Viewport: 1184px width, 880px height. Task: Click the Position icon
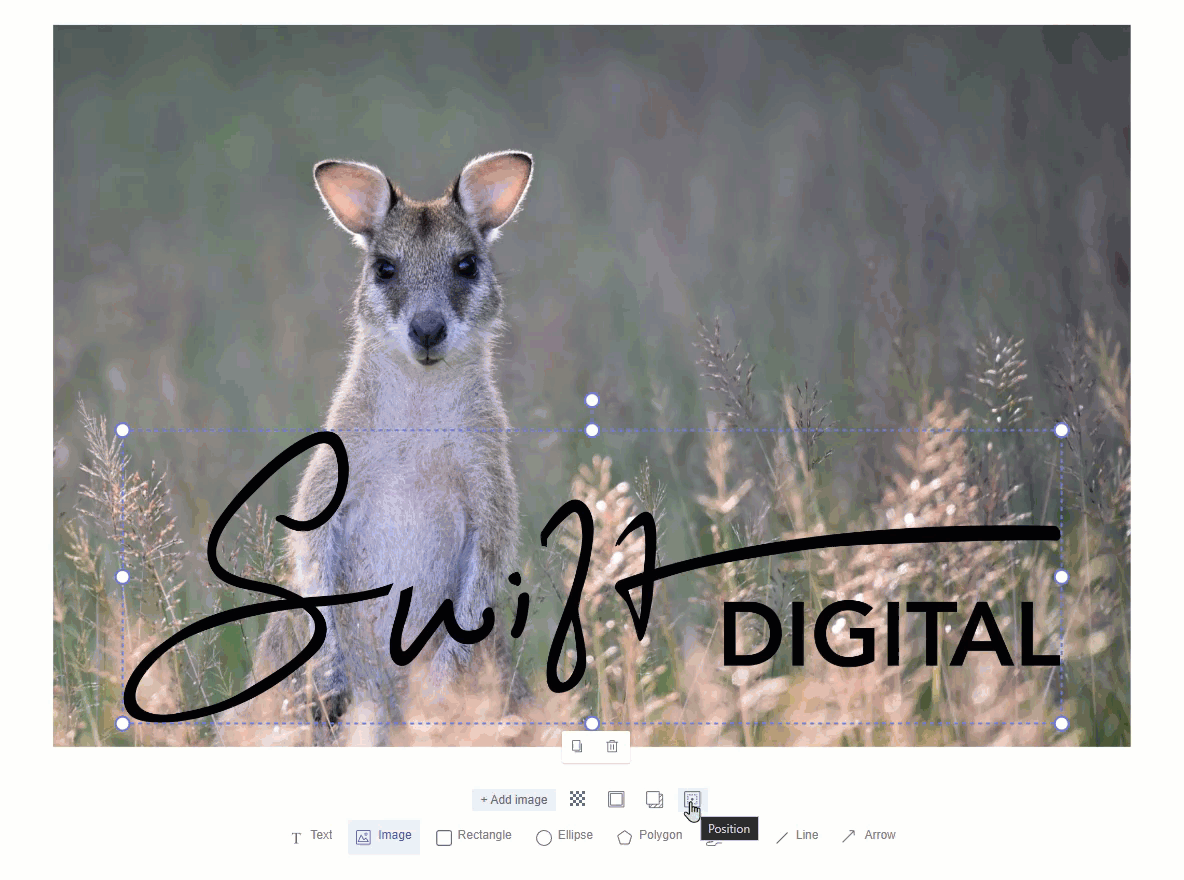click(x=692, y=799)
